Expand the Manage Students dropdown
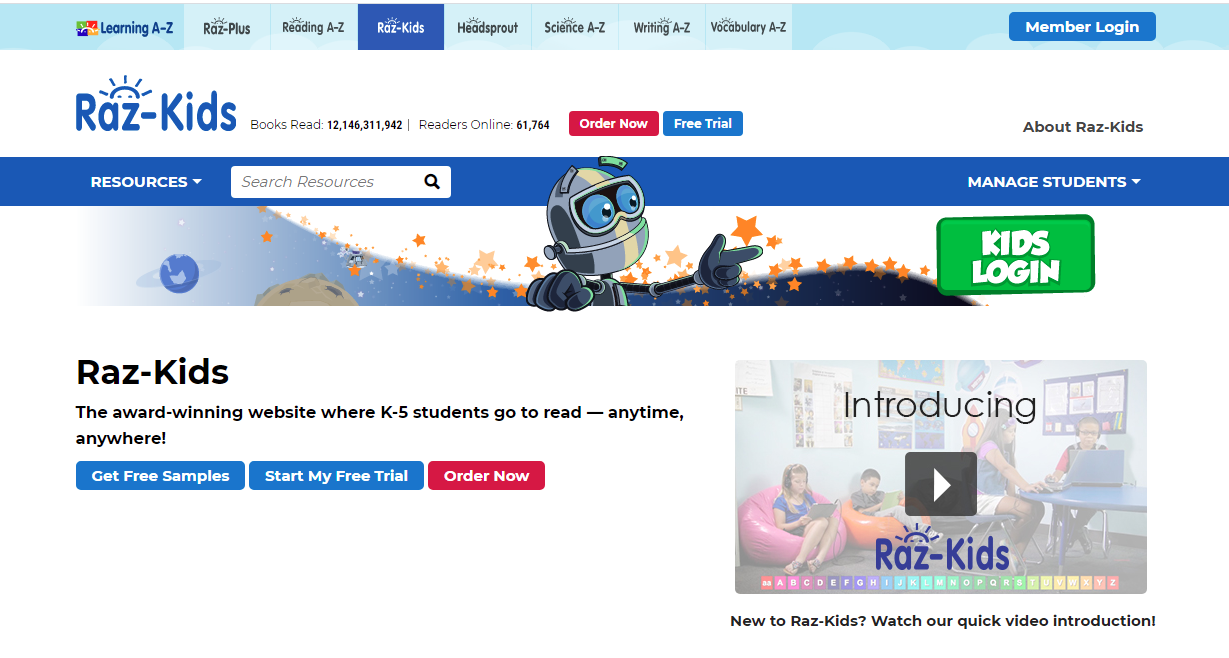1229x658 pixels. pos(1054,182)
